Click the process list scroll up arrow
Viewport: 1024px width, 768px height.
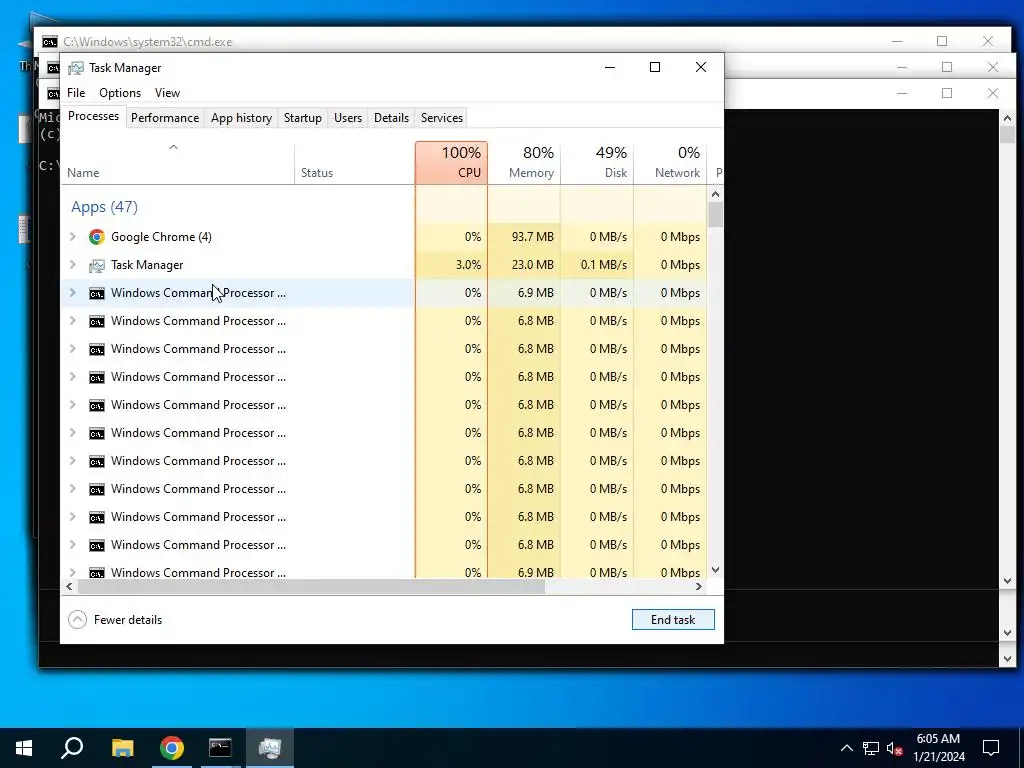[x=715, y=194]
